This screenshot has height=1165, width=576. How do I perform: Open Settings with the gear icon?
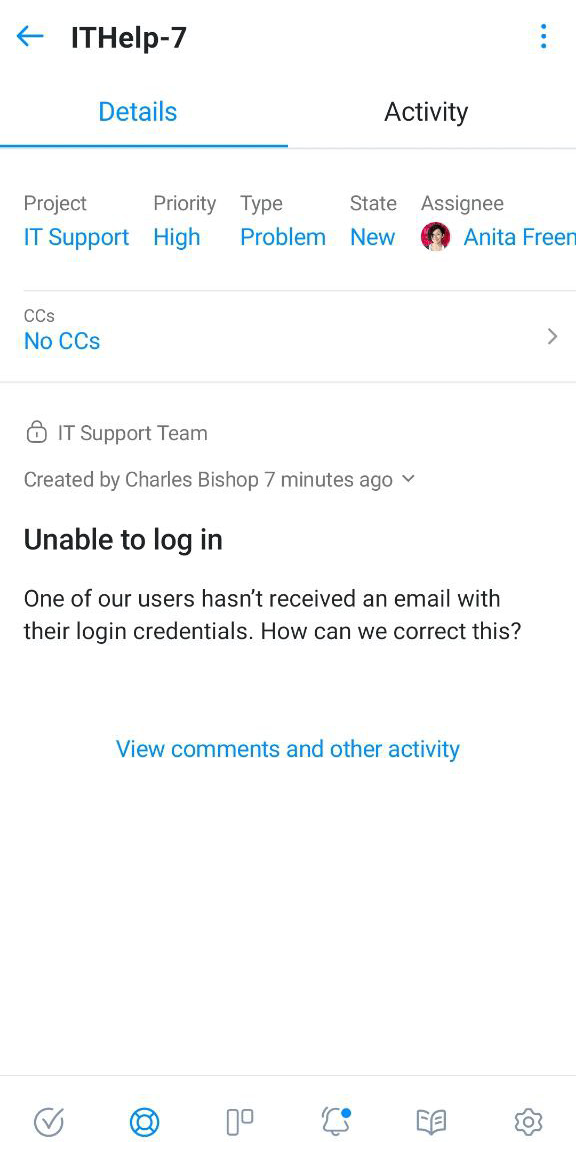[528, 1122]
